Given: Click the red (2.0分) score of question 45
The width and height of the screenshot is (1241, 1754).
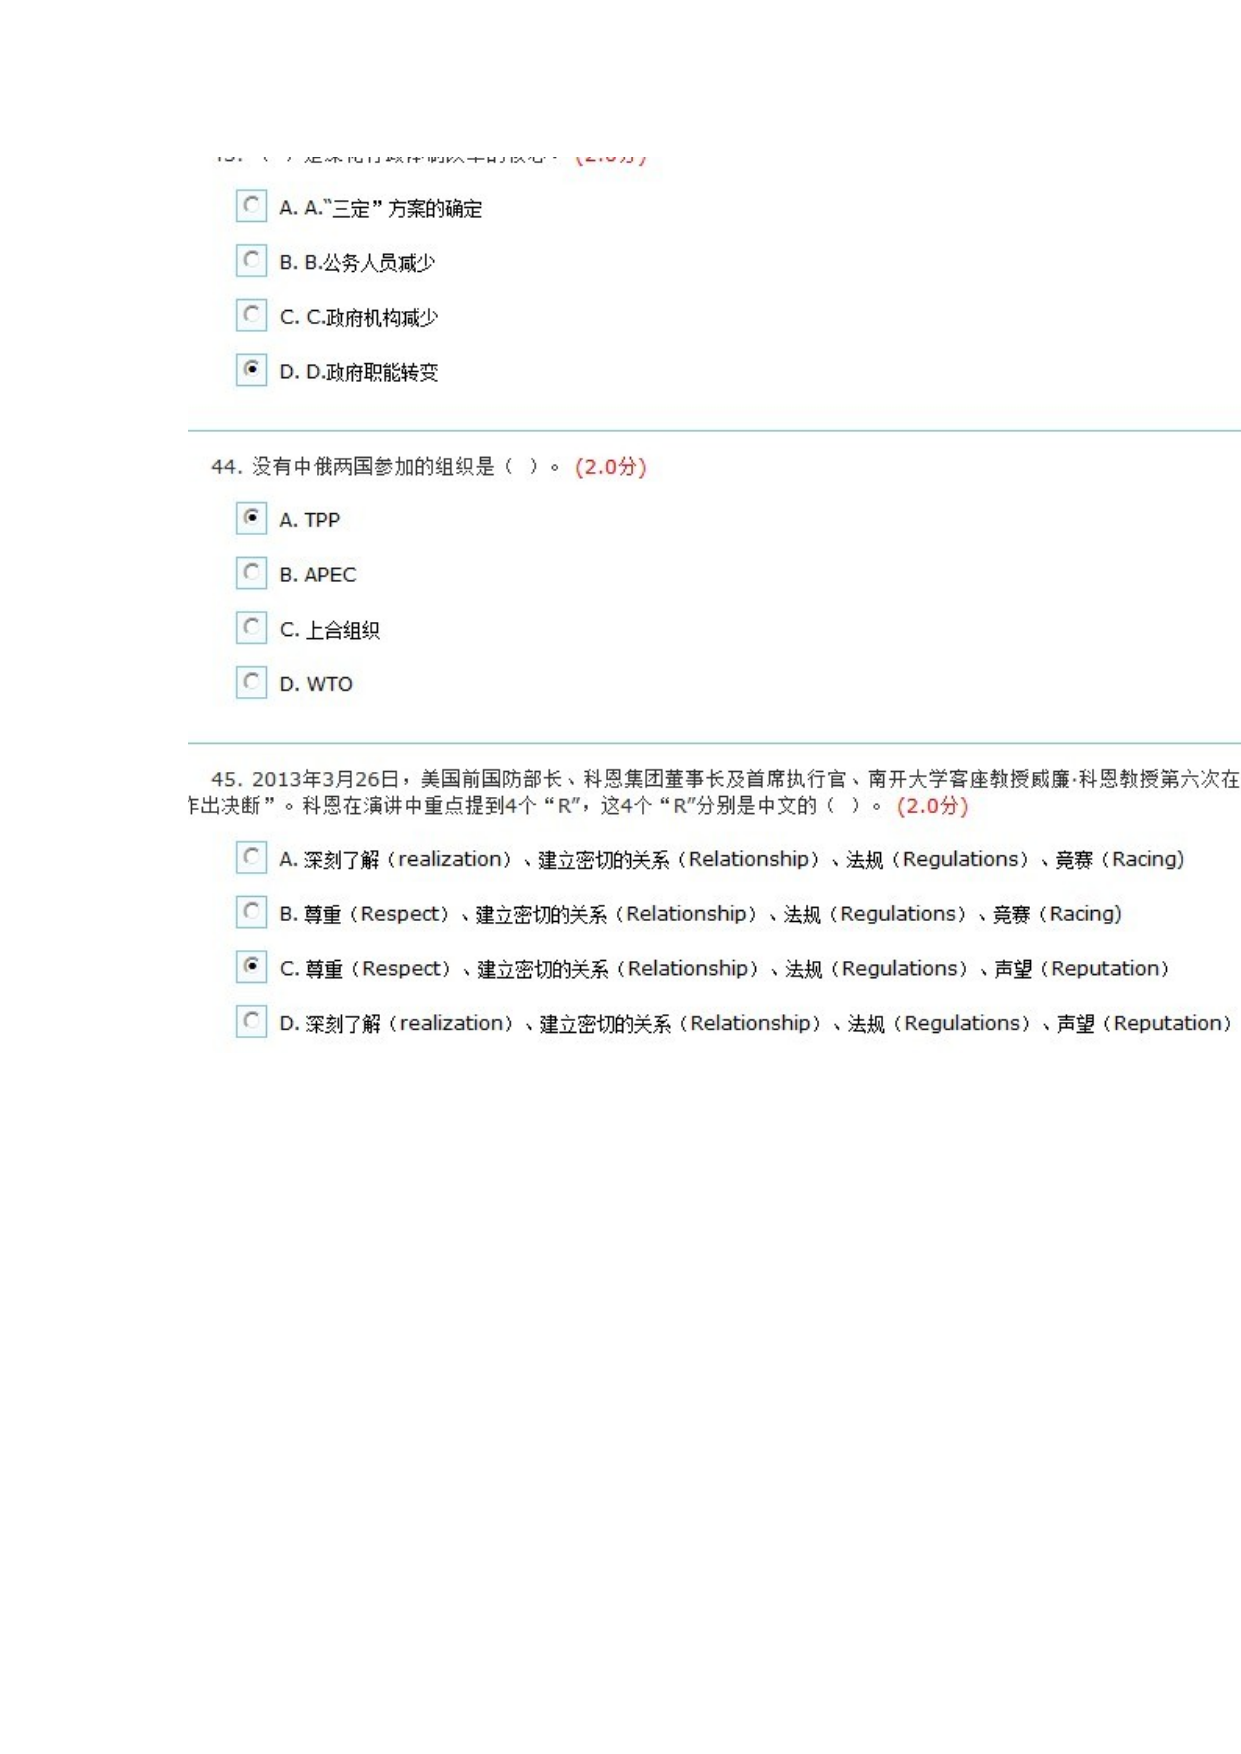Looking at the screenshot, I should coord(932,806).
